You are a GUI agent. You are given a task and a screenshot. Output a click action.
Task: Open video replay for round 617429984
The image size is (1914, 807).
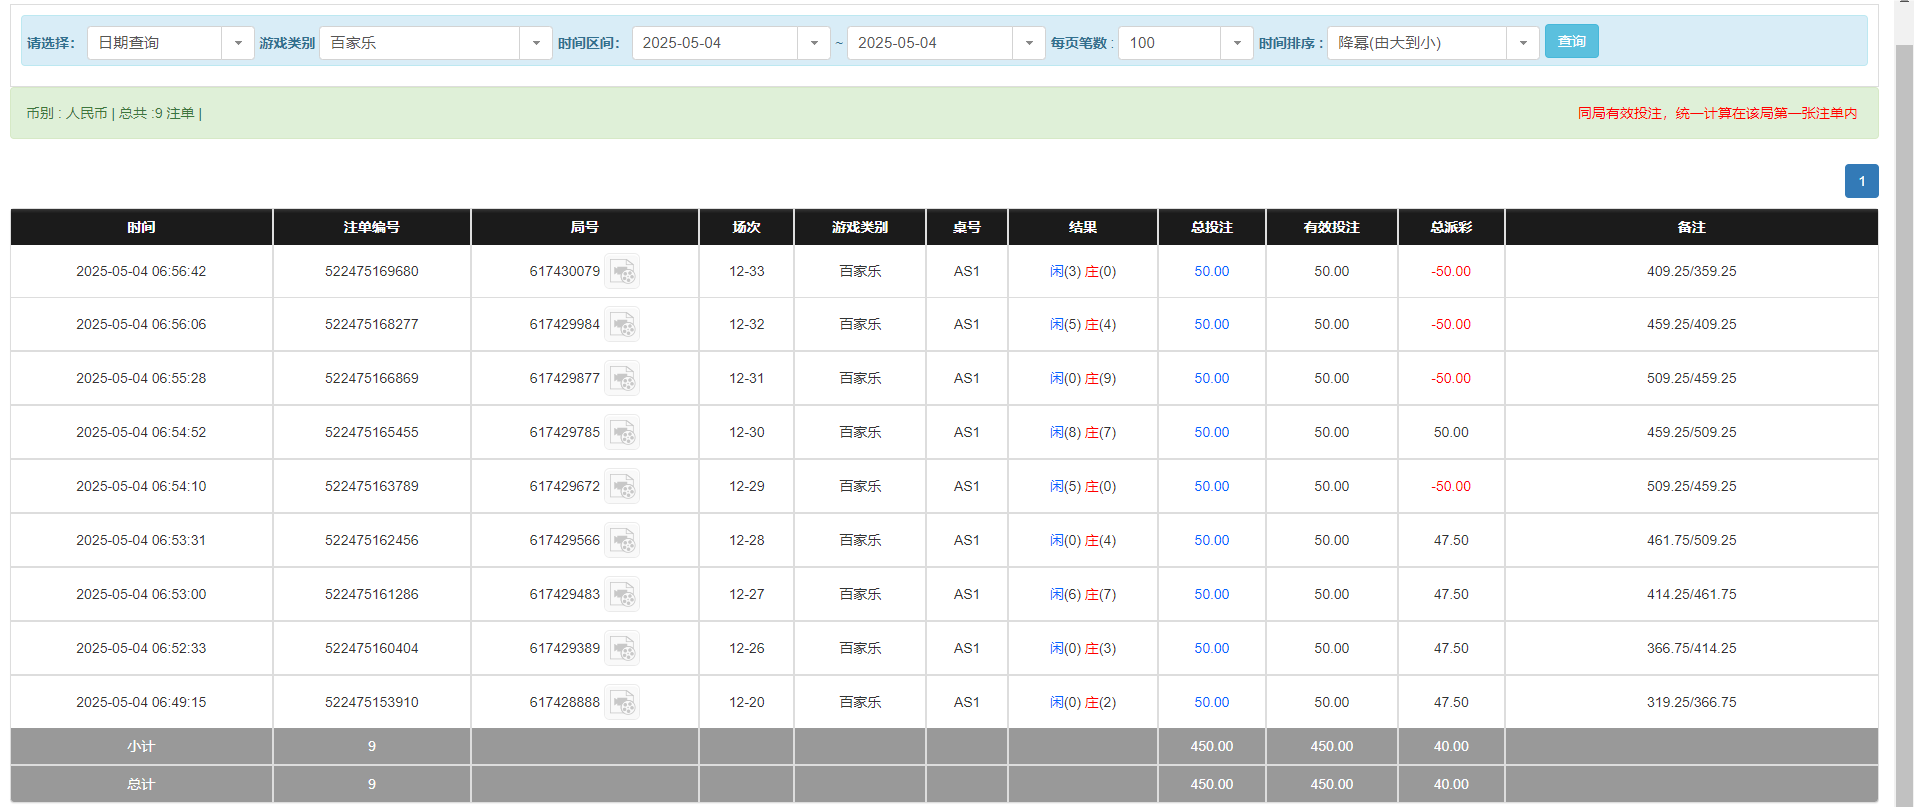point(622,325)
